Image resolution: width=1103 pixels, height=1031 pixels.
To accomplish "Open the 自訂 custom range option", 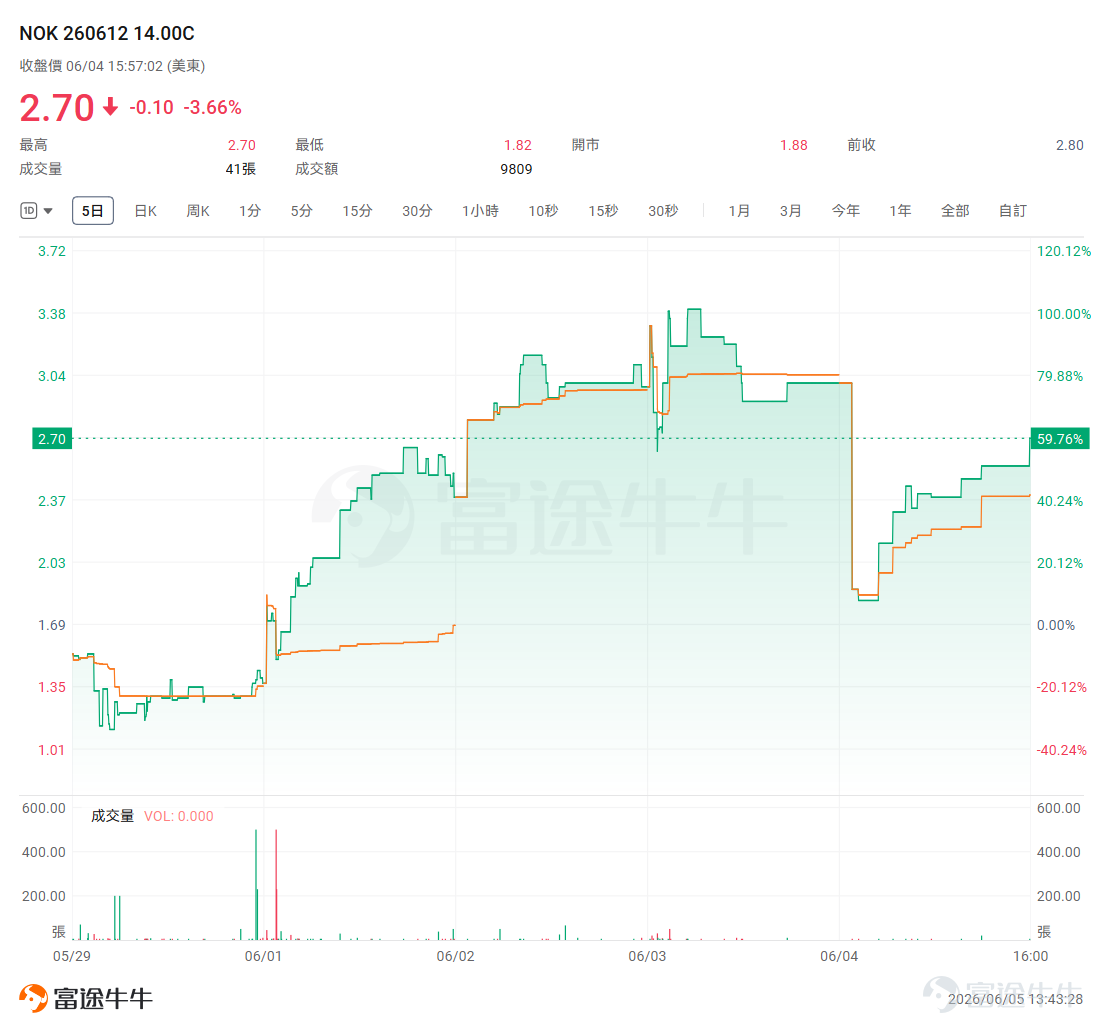I will pos(1013,211).
